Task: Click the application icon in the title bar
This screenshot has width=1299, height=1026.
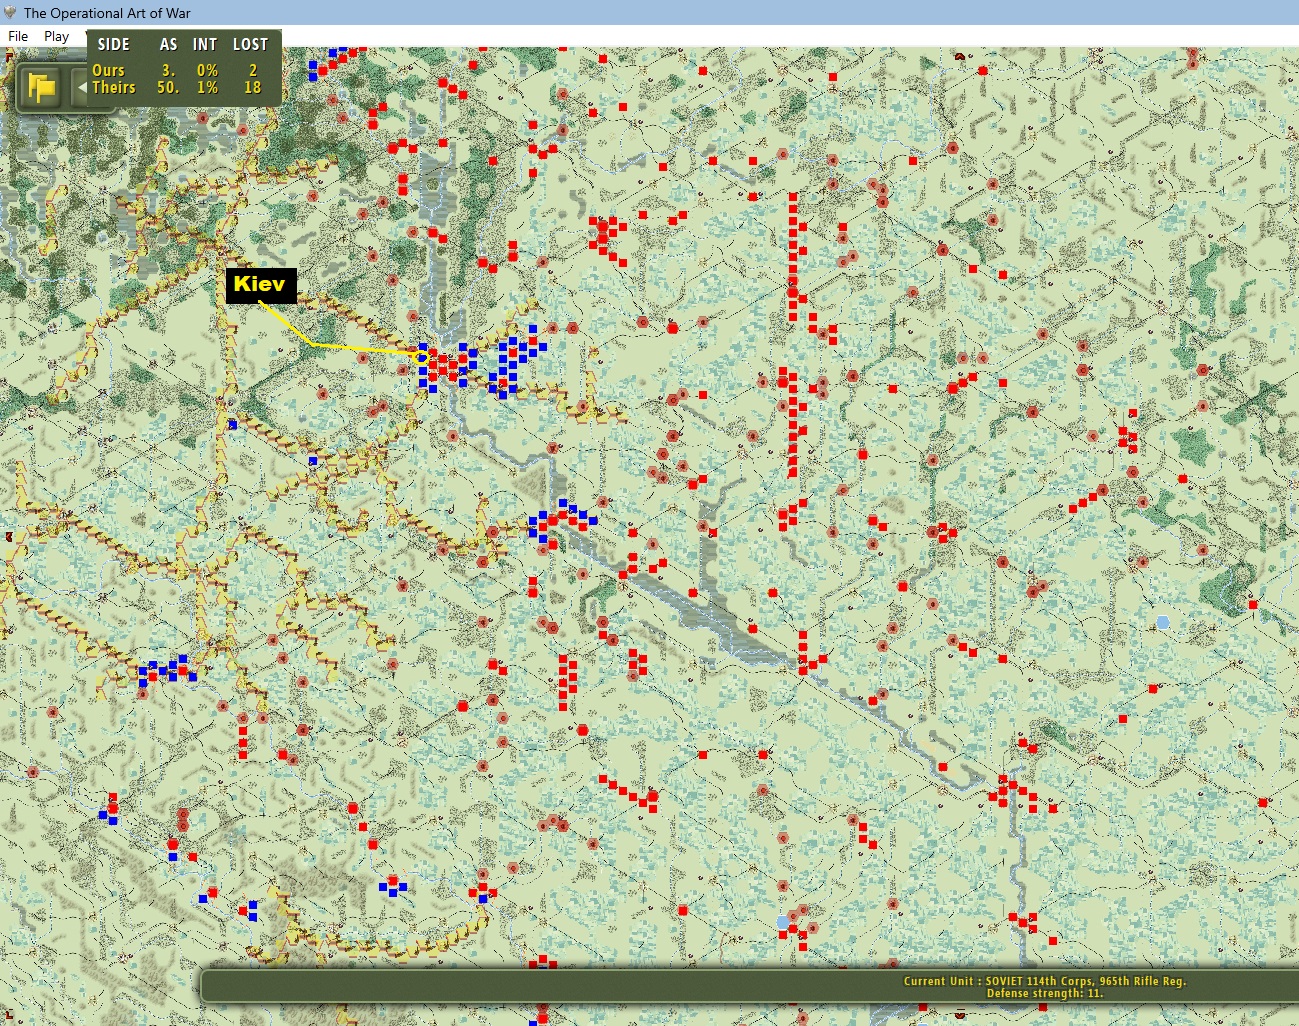Action: click(11, 13)
